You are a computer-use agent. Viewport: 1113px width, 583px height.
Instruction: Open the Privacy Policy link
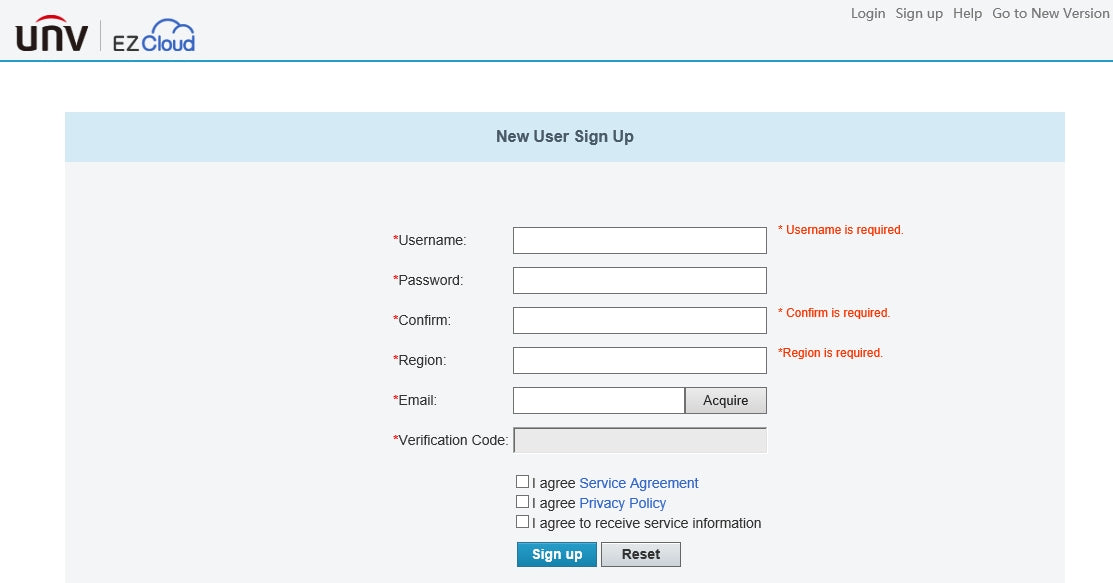point(622,503)
